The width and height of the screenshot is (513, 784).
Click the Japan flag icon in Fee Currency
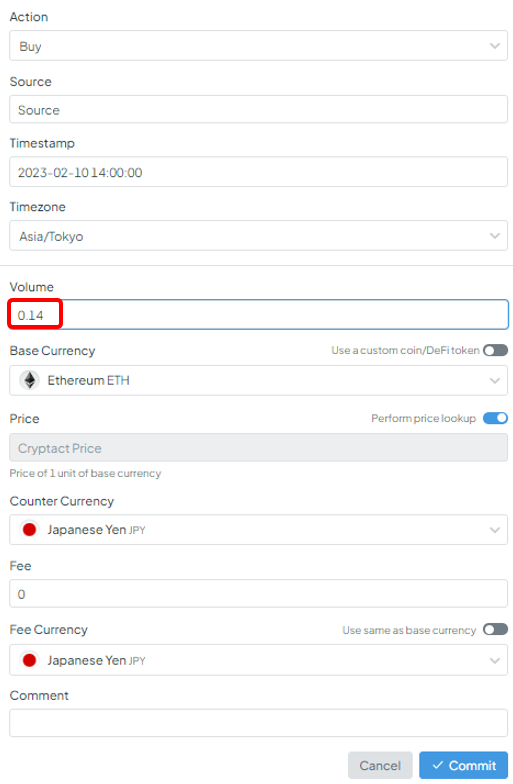30,660
